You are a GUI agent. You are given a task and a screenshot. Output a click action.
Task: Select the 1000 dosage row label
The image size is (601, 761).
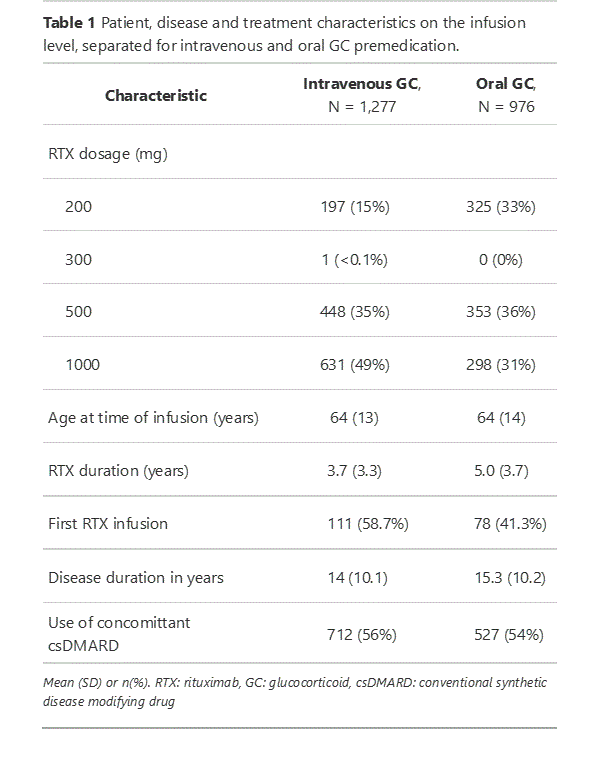pos(82,365)
